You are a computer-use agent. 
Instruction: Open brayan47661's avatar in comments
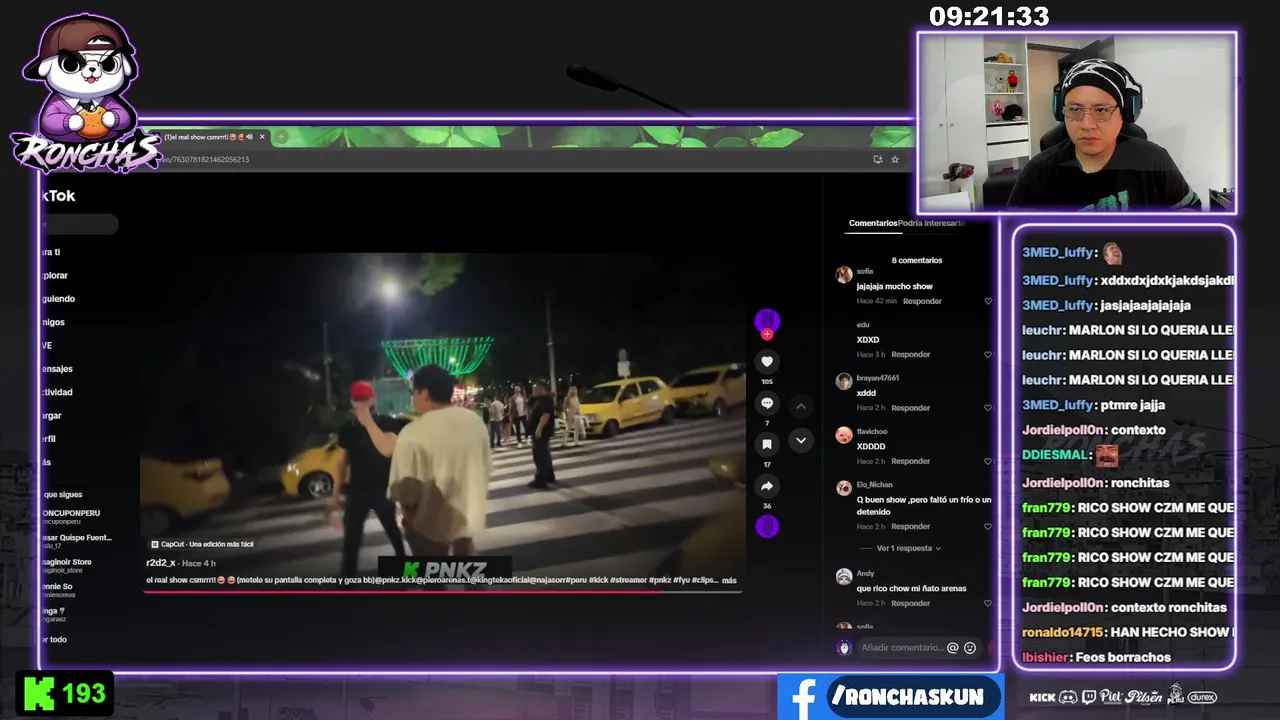point(844,381)
